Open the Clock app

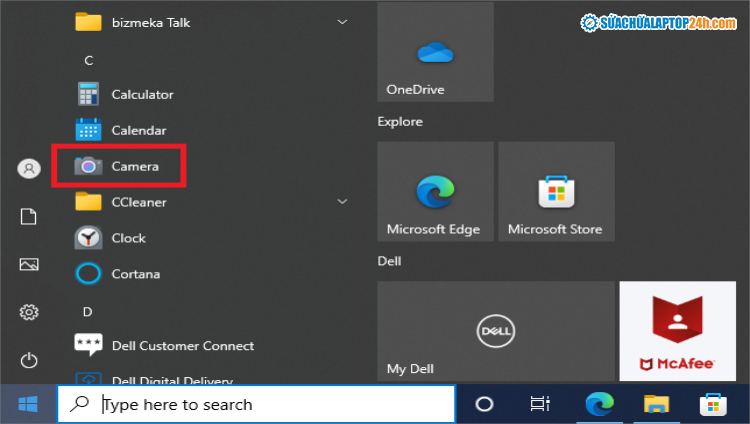pyautogui.click(x=128, y=238)
